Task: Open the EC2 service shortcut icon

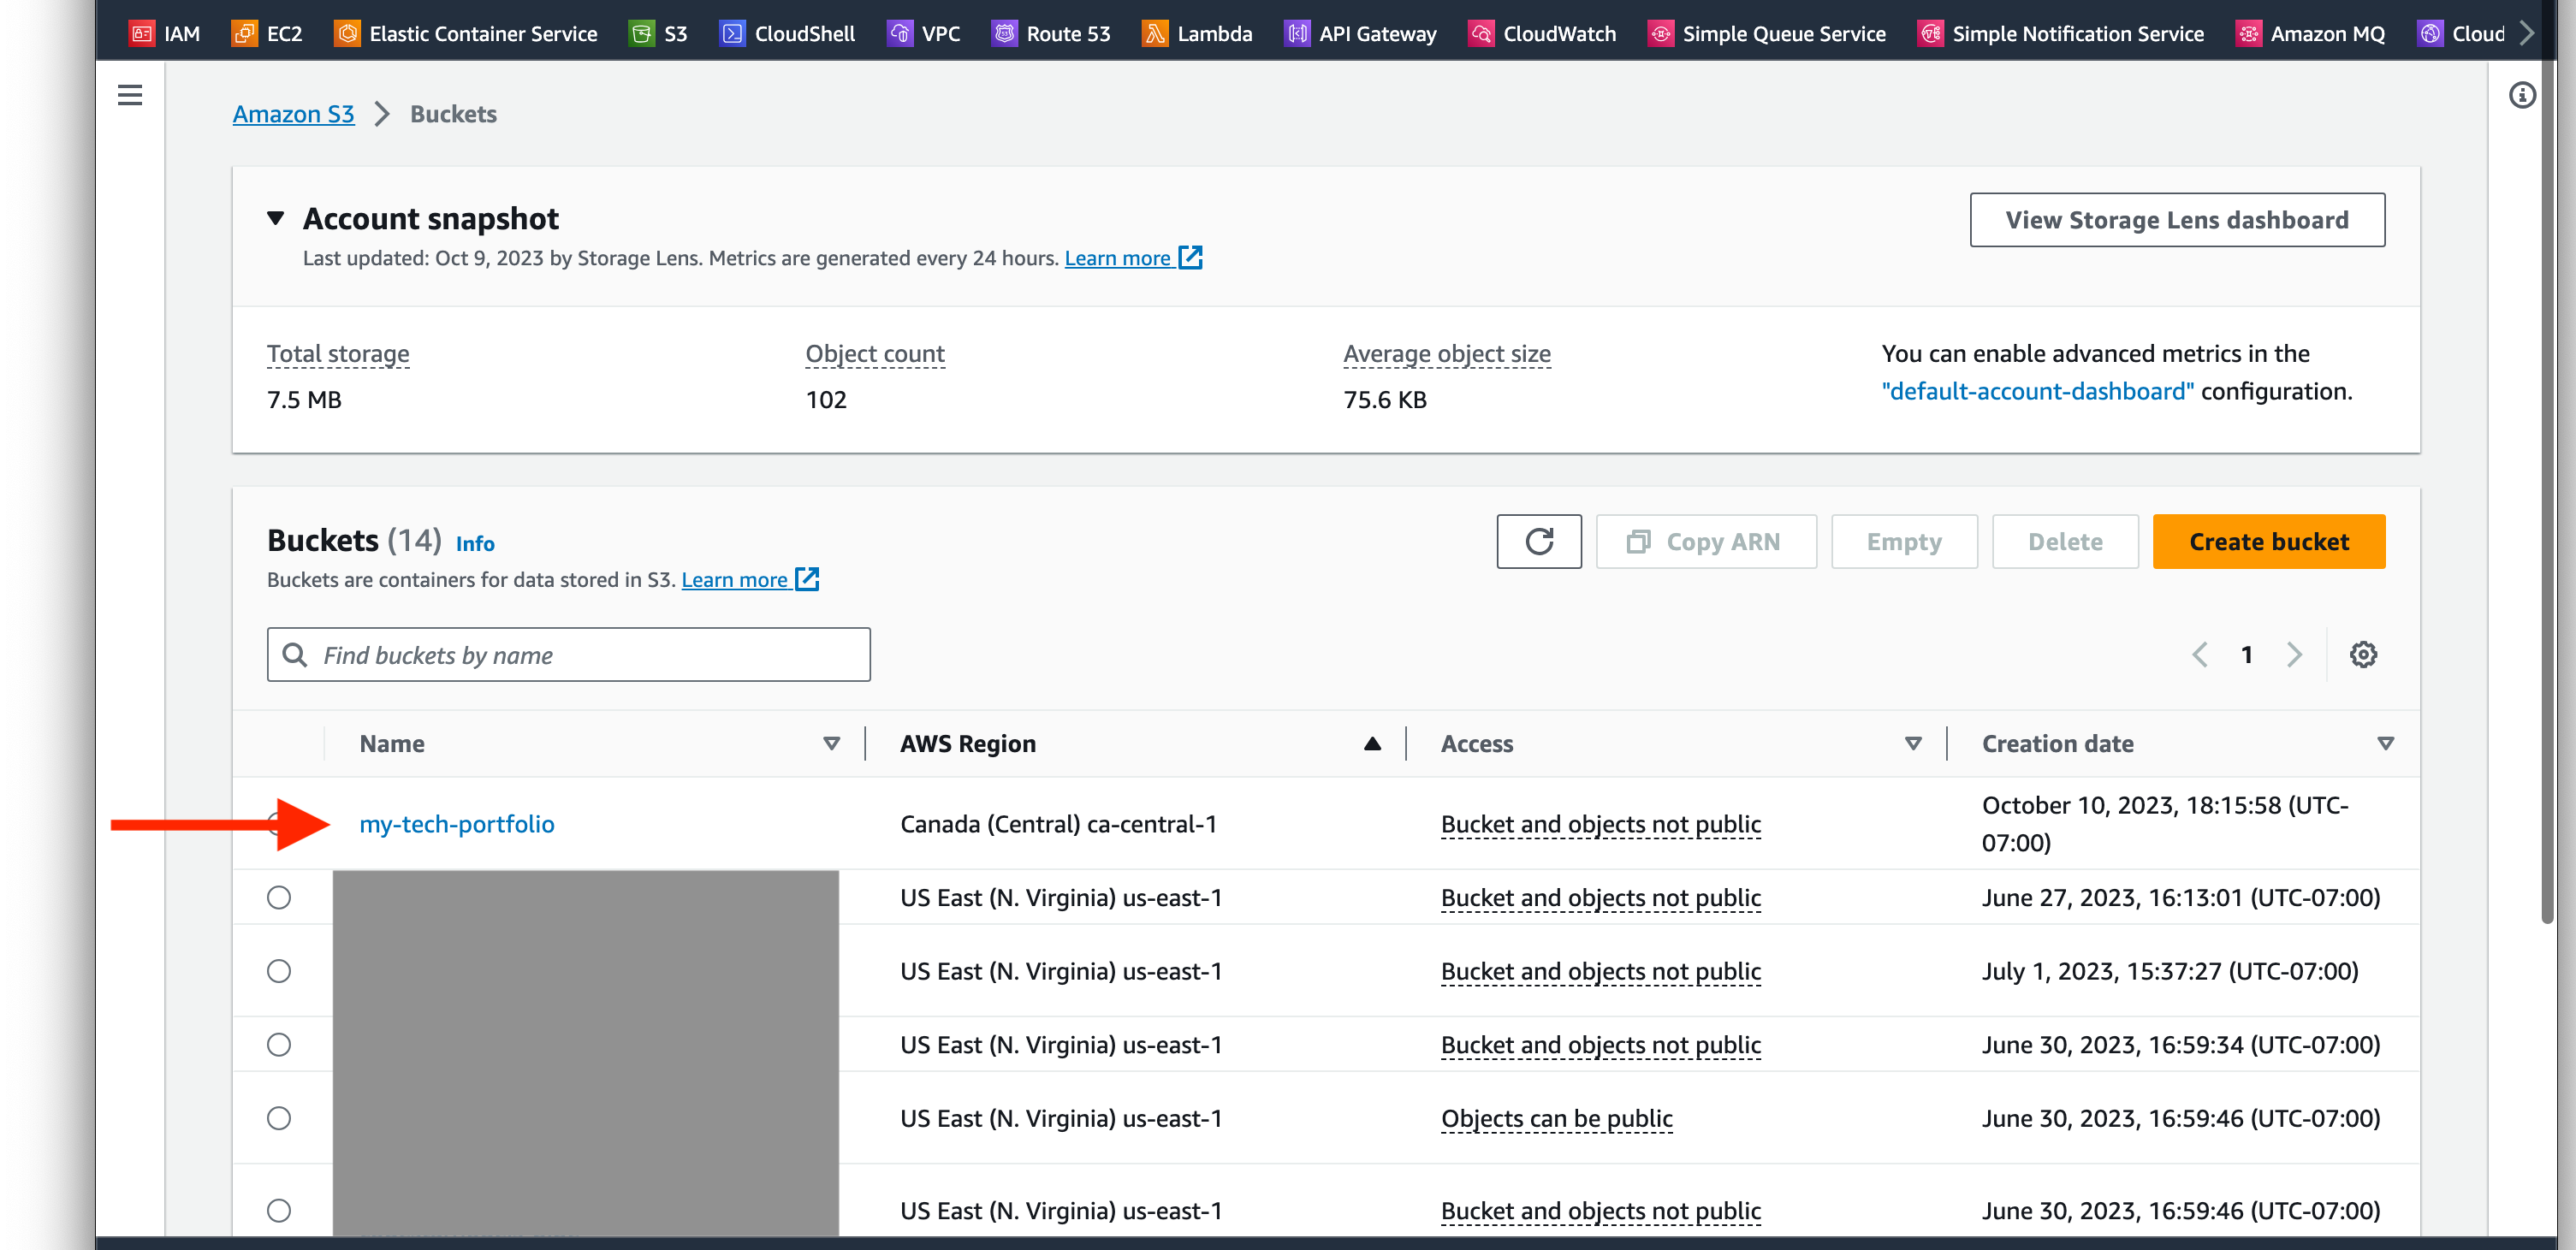Action: coord(244,33)
